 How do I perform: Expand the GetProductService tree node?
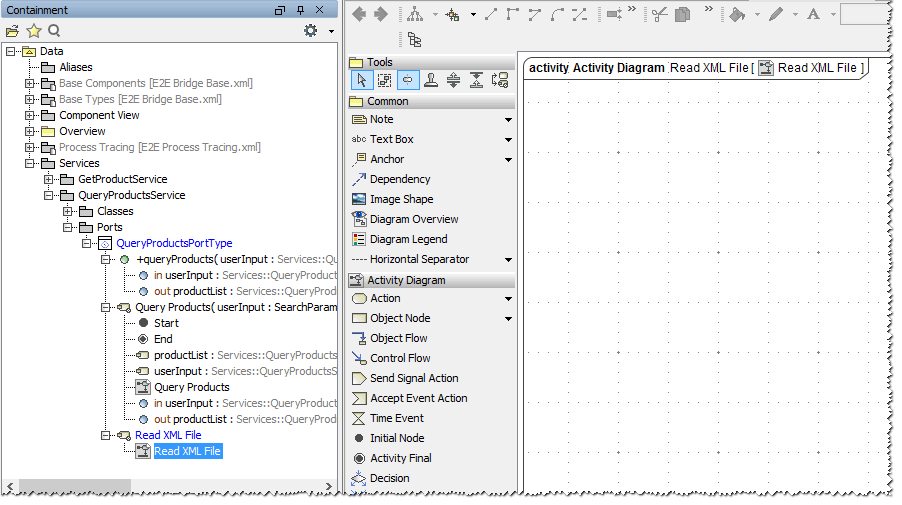pyautogui.click(x=49, y=179)
